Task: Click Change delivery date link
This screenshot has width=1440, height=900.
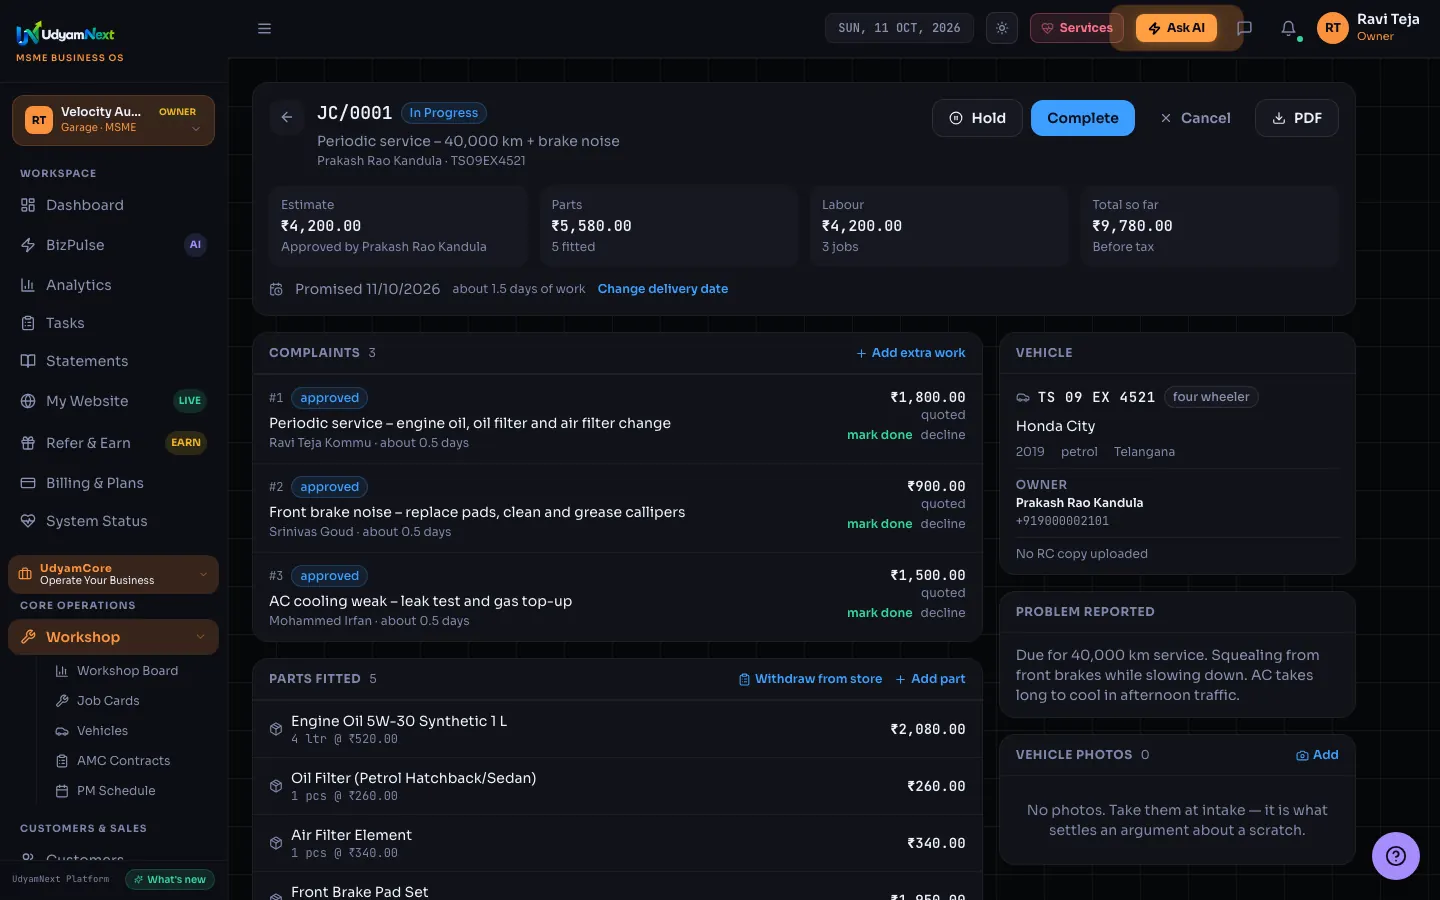Action: click(x=663, y=289)
